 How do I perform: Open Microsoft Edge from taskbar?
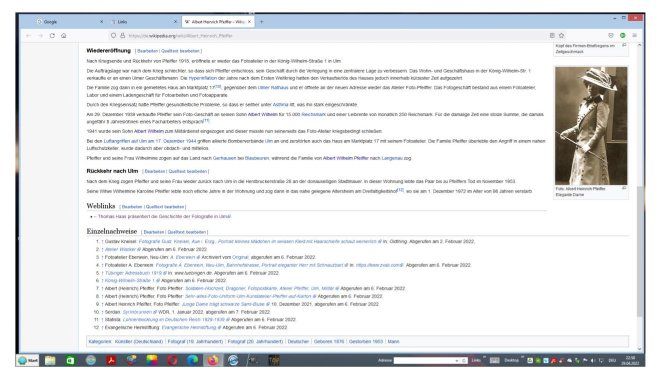coord(192,360)
